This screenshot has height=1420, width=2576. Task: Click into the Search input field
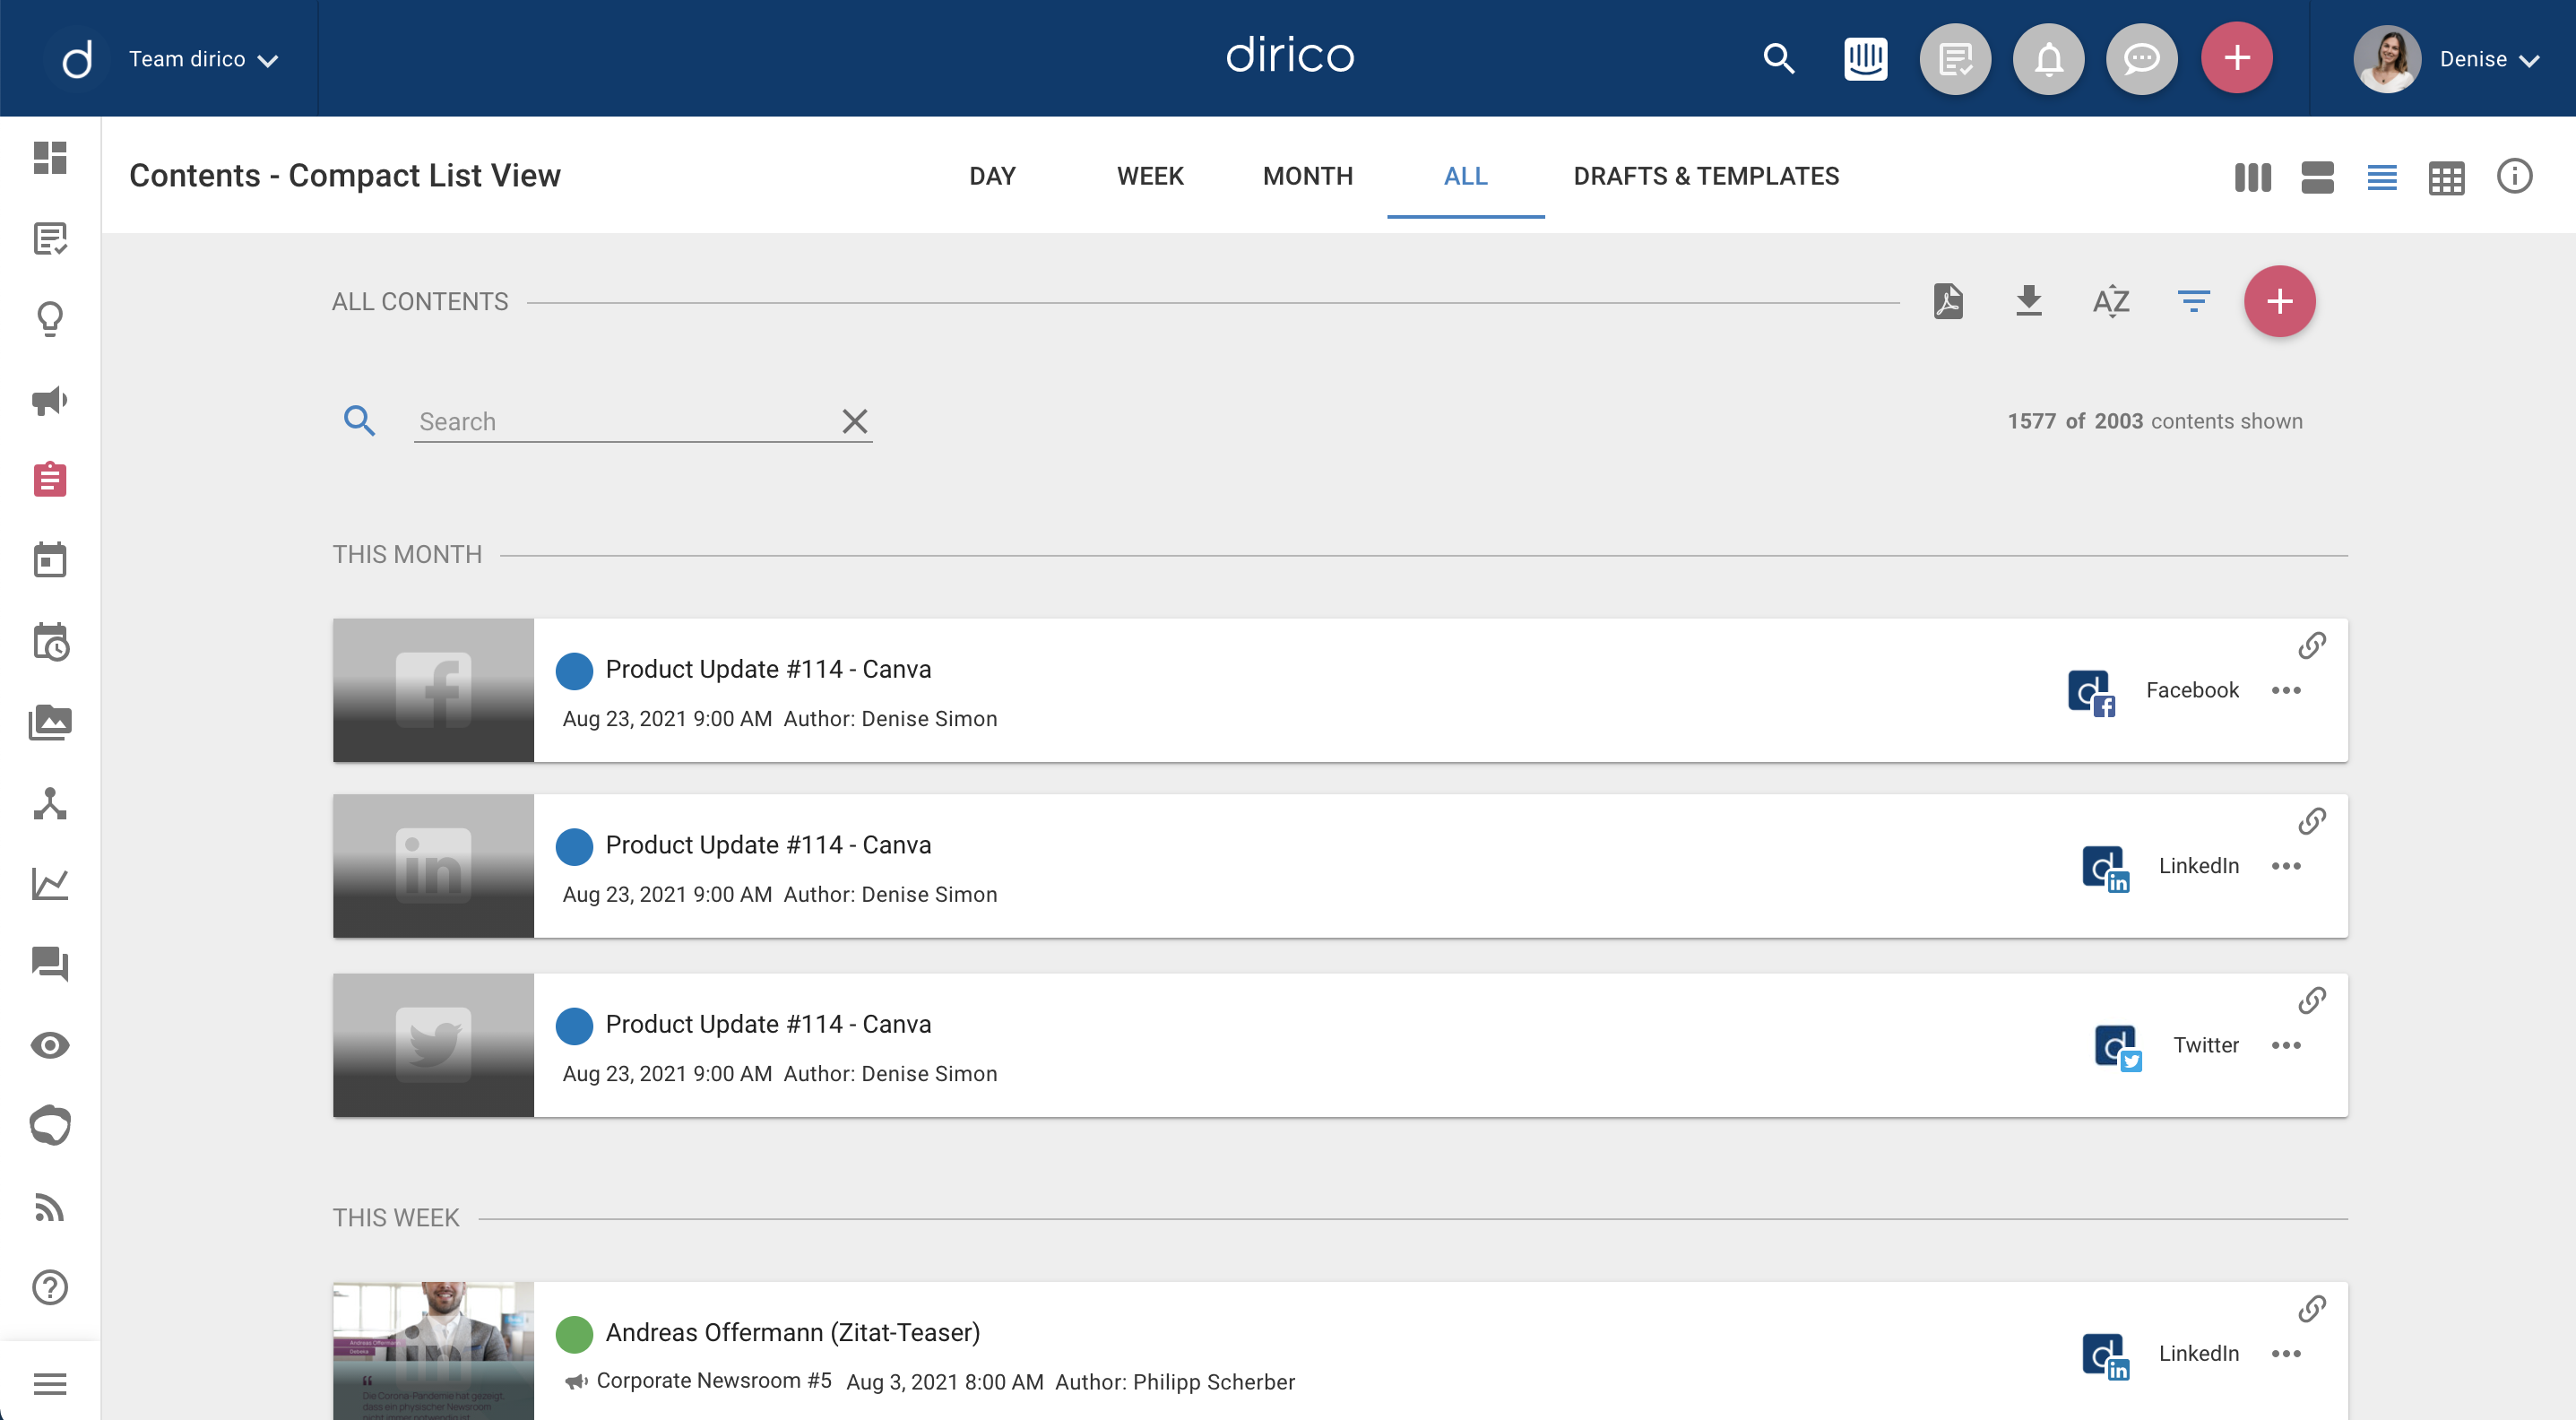point(620,421)
